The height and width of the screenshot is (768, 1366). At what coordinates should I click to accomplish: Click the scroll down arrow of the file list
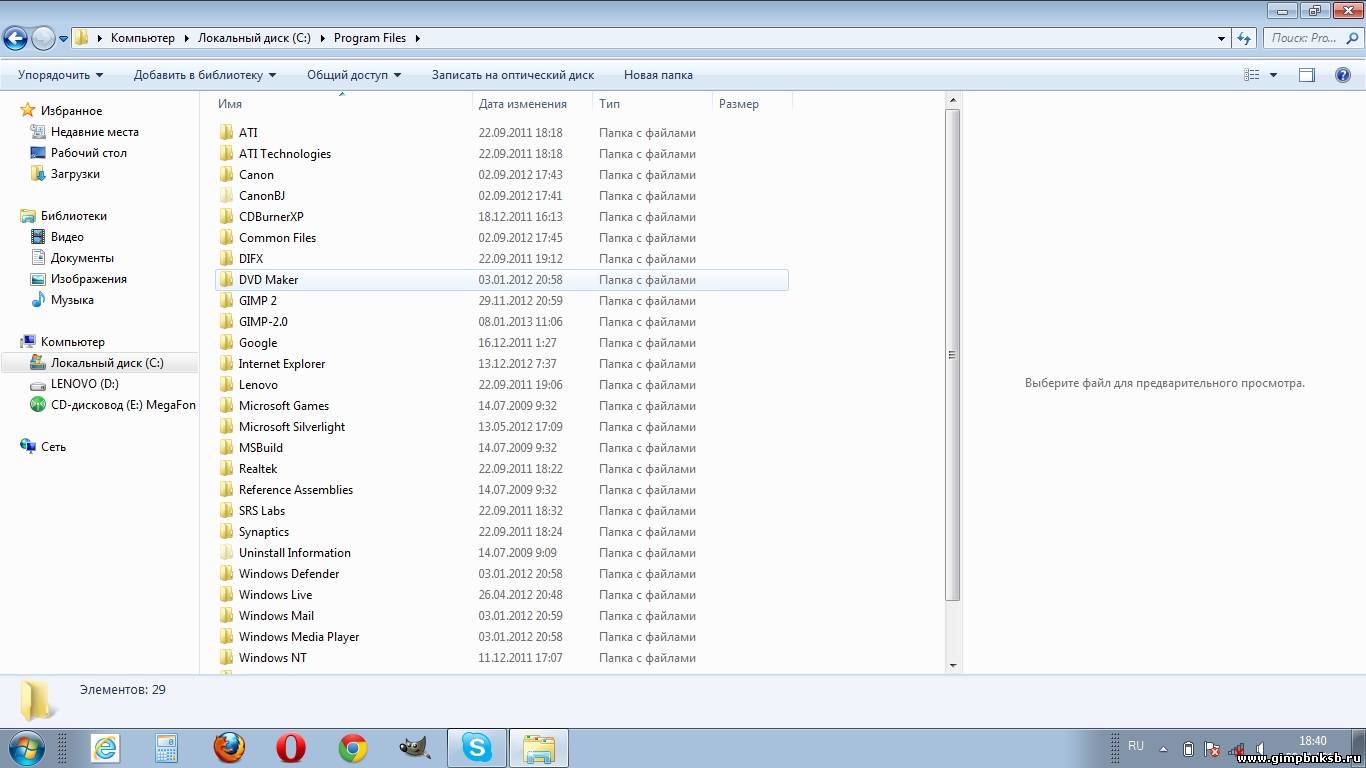tap(952, 665)
